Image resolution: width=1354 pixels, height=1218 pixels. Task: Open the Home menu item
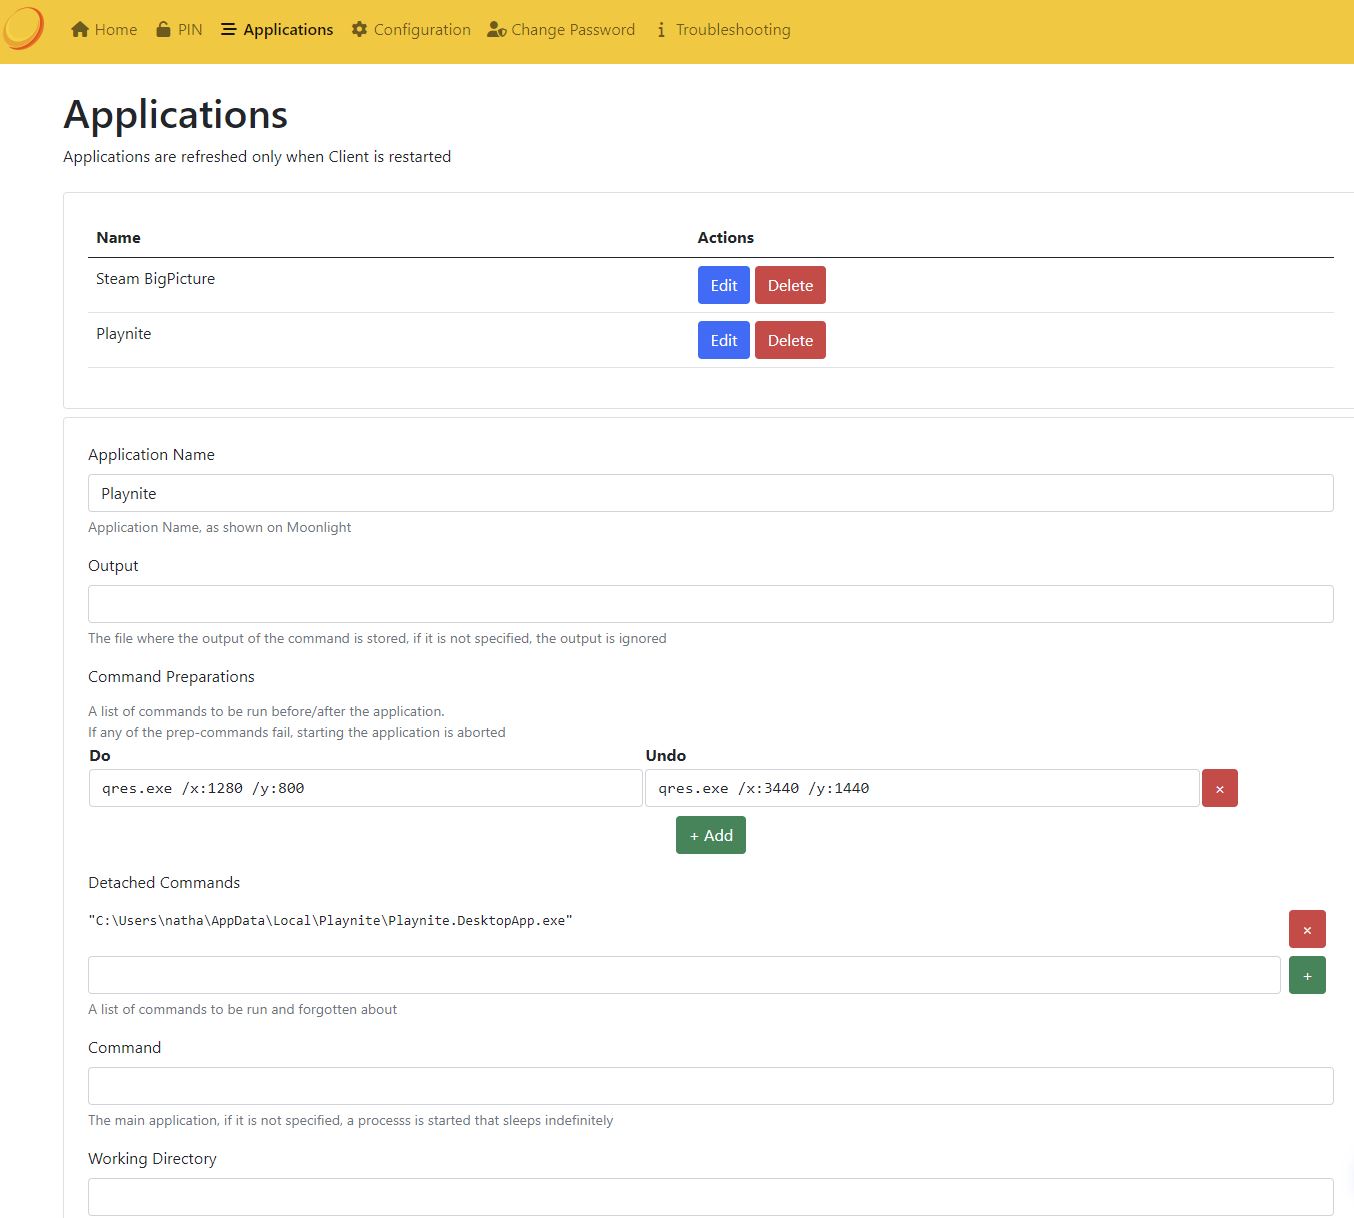click(104, 30)
